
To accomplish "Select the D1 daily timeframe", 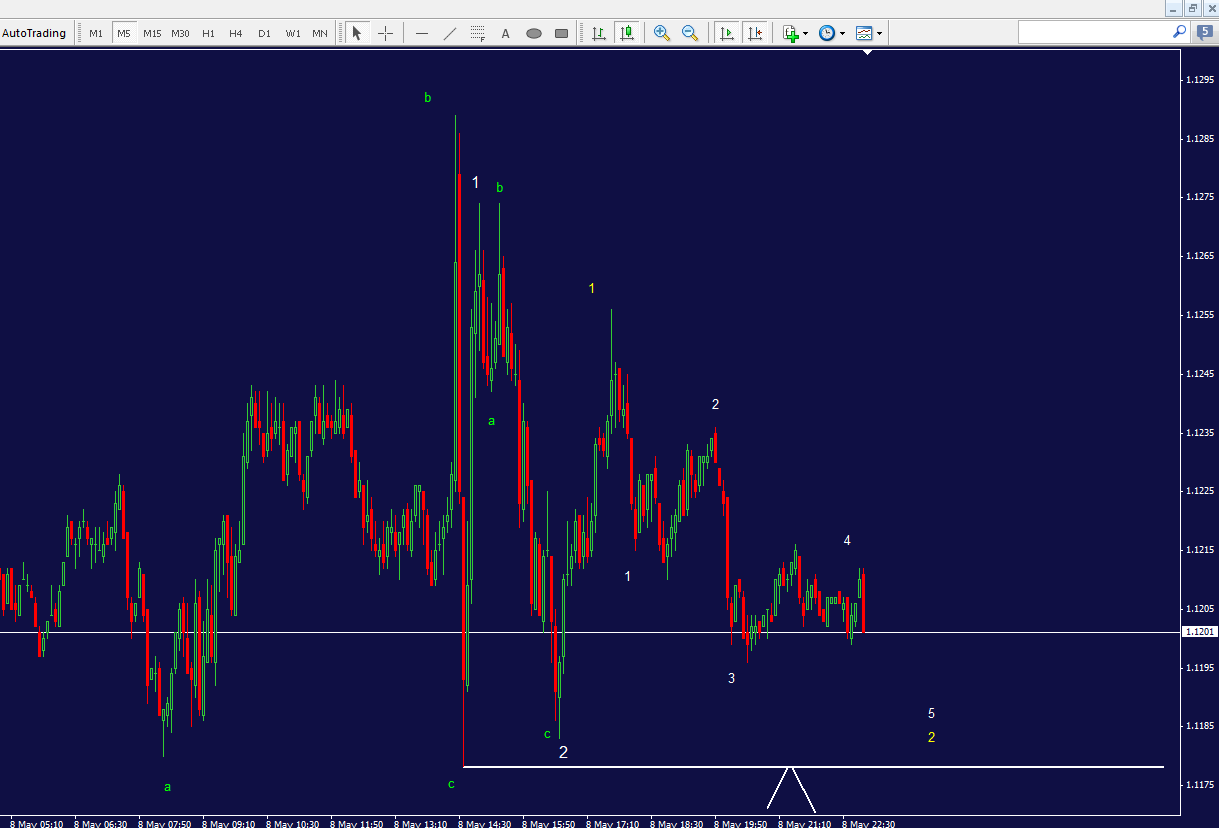I will [x=264, y=32].
